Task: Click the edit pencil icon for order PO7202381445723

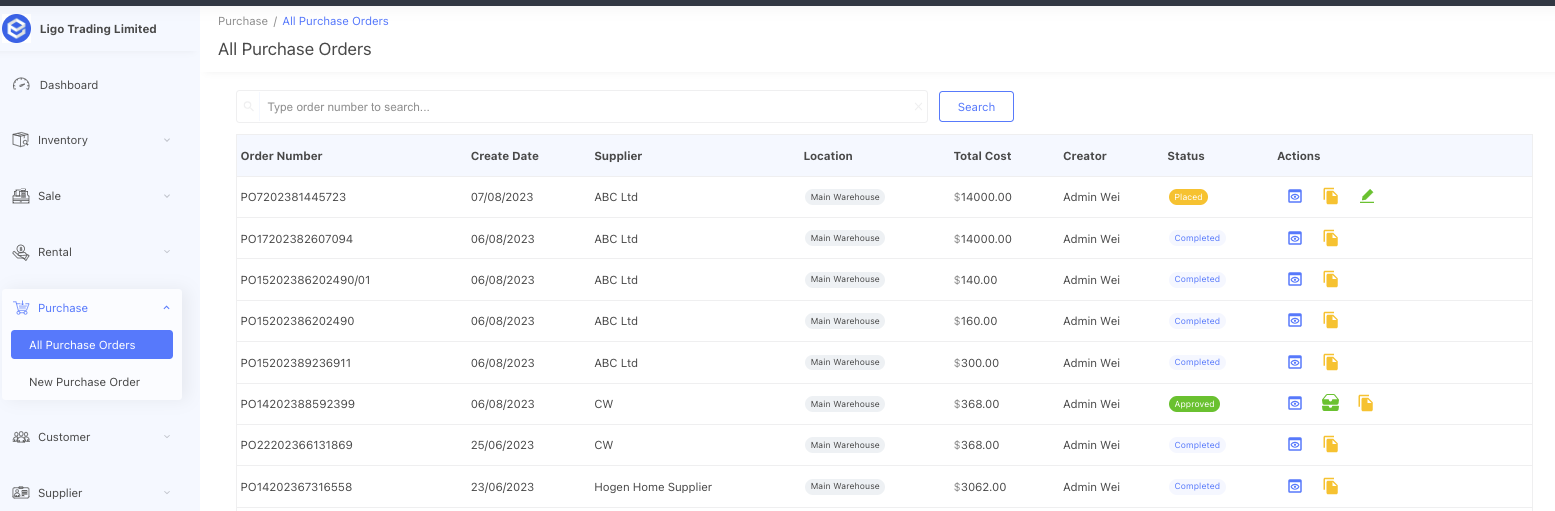Action: [1367, 197]
